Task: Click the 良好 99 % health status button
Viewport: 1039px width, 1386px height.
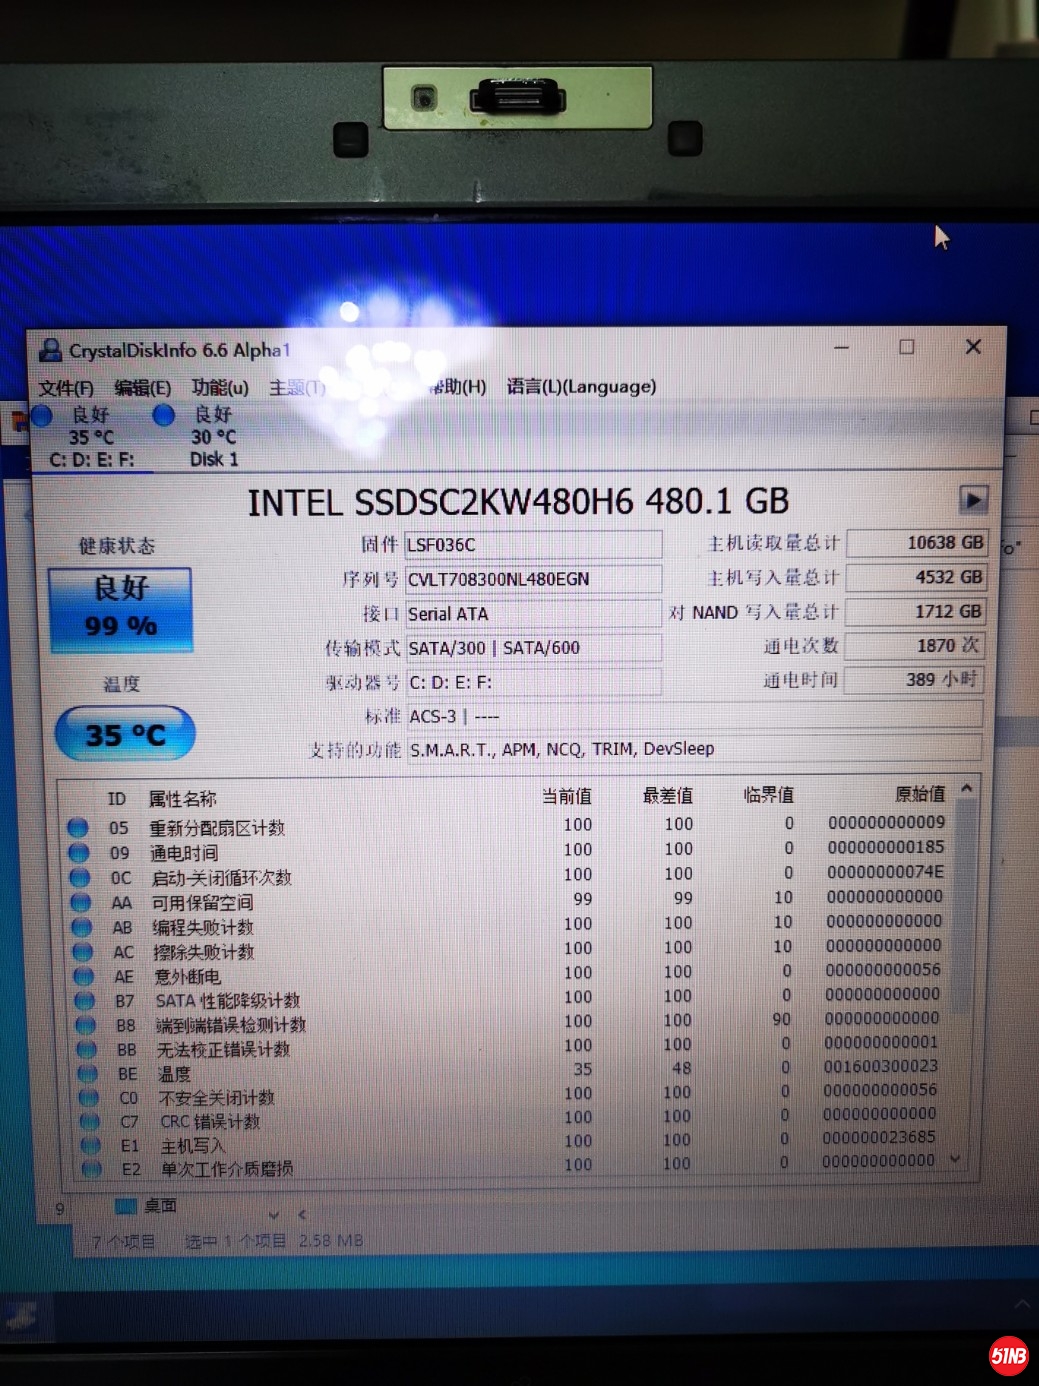Action: (x=120, y=608)
